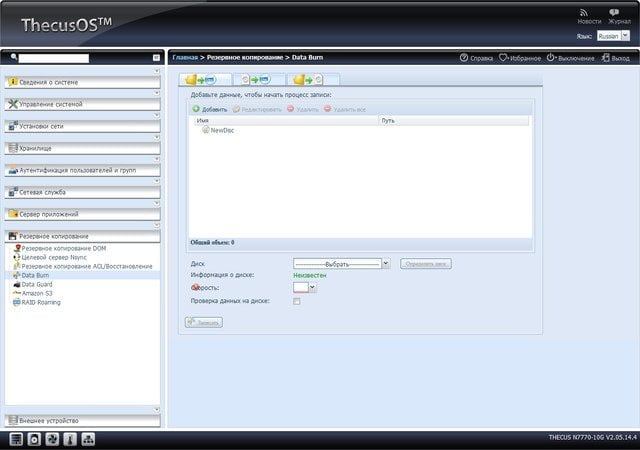Select Data Guard in the backup menu
The width and height of the screenshot is (640, 450).
[x=37, y=284]
